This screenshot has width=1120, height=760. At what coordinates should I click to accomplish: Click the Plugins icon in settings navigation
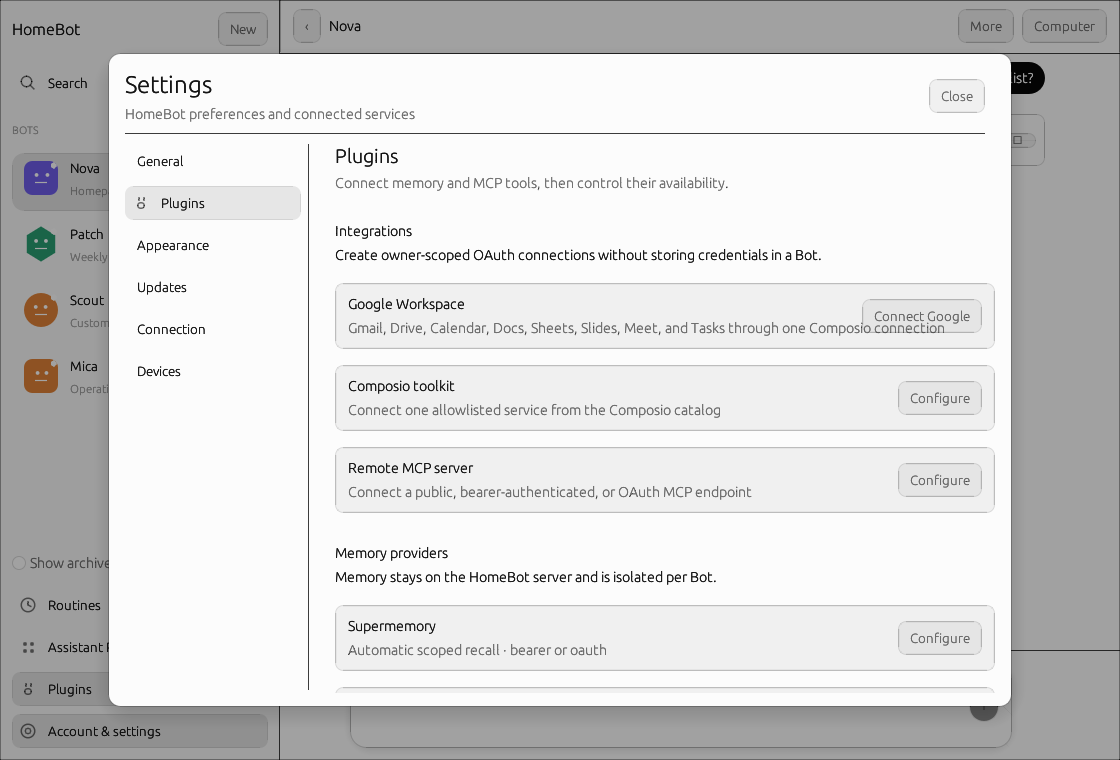[x=141, y=203]
